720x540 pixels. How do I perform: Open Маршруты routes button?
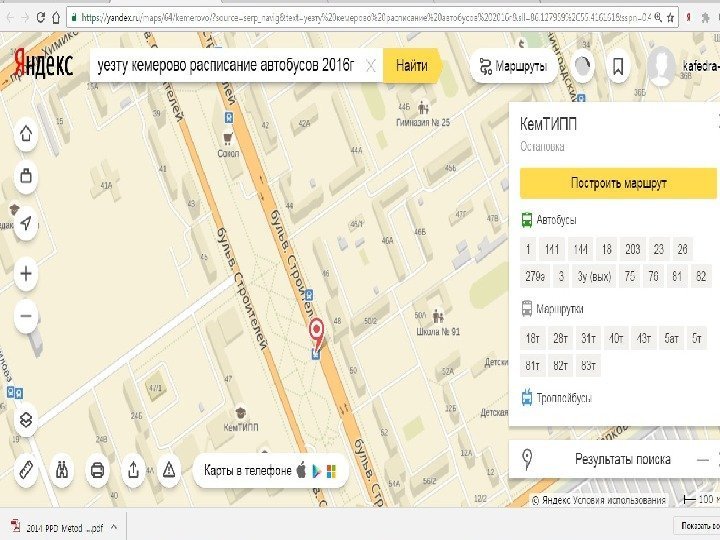[x=513, y=66]
